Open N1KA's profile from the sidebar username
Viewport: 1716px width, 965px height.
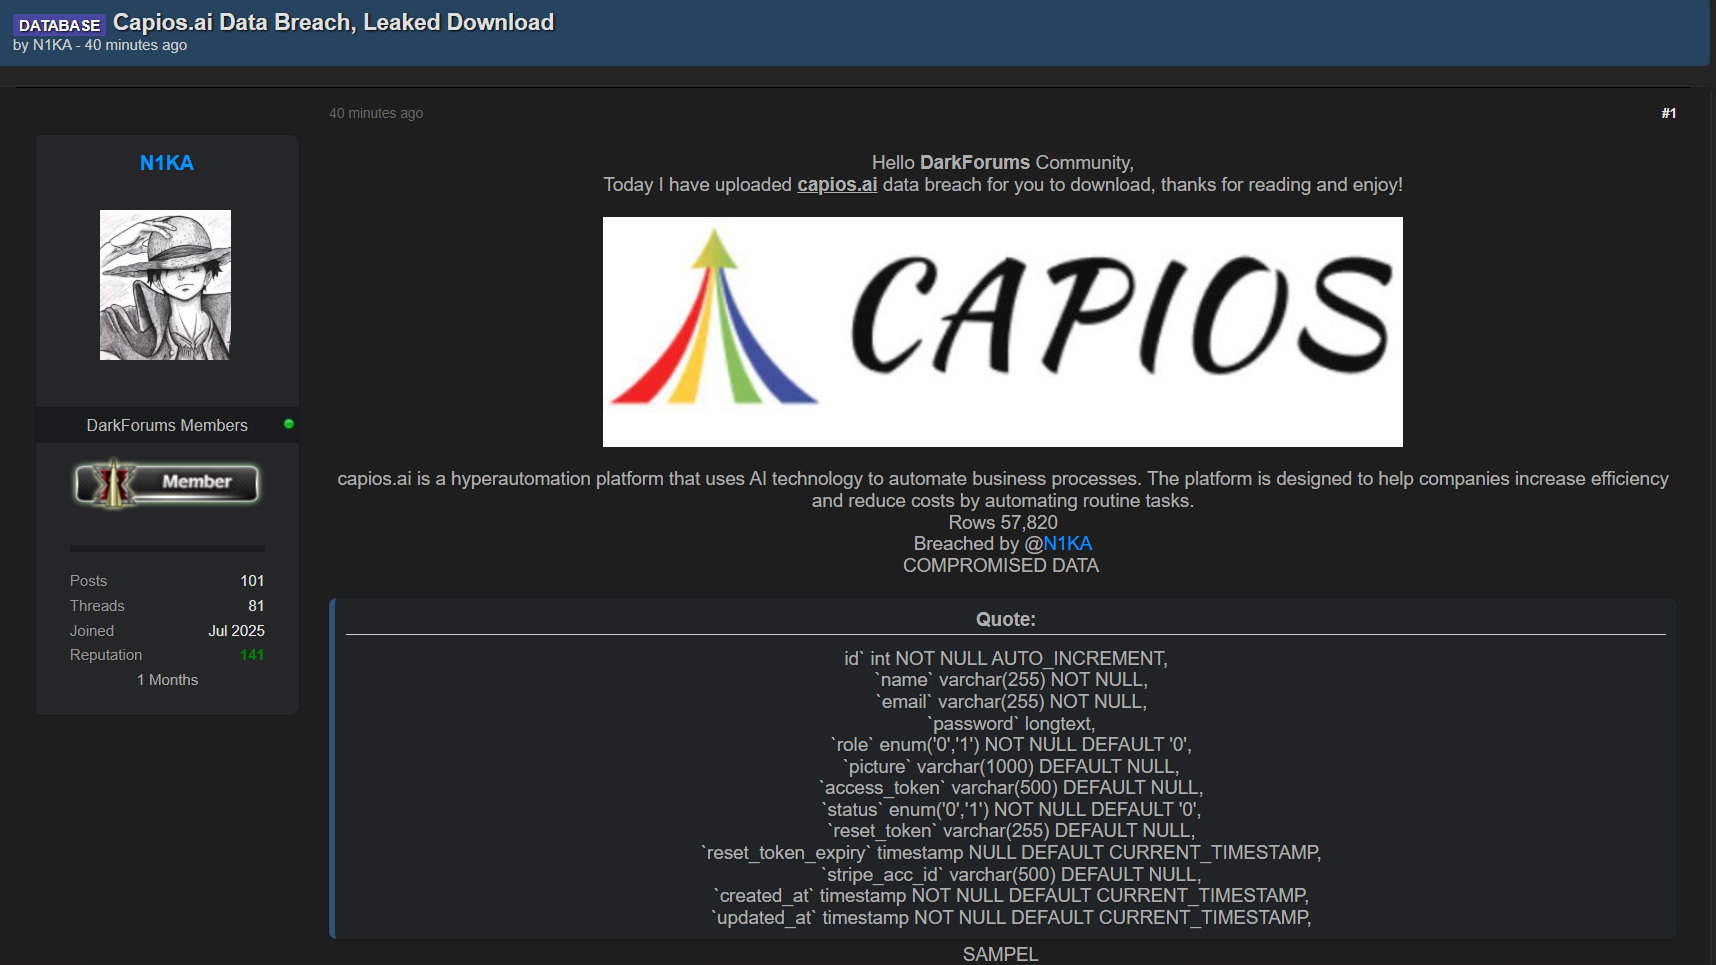(167, 163)
